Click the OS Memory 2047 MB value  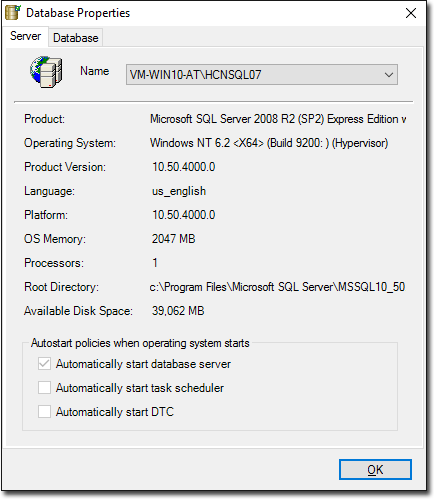point(174,239)
